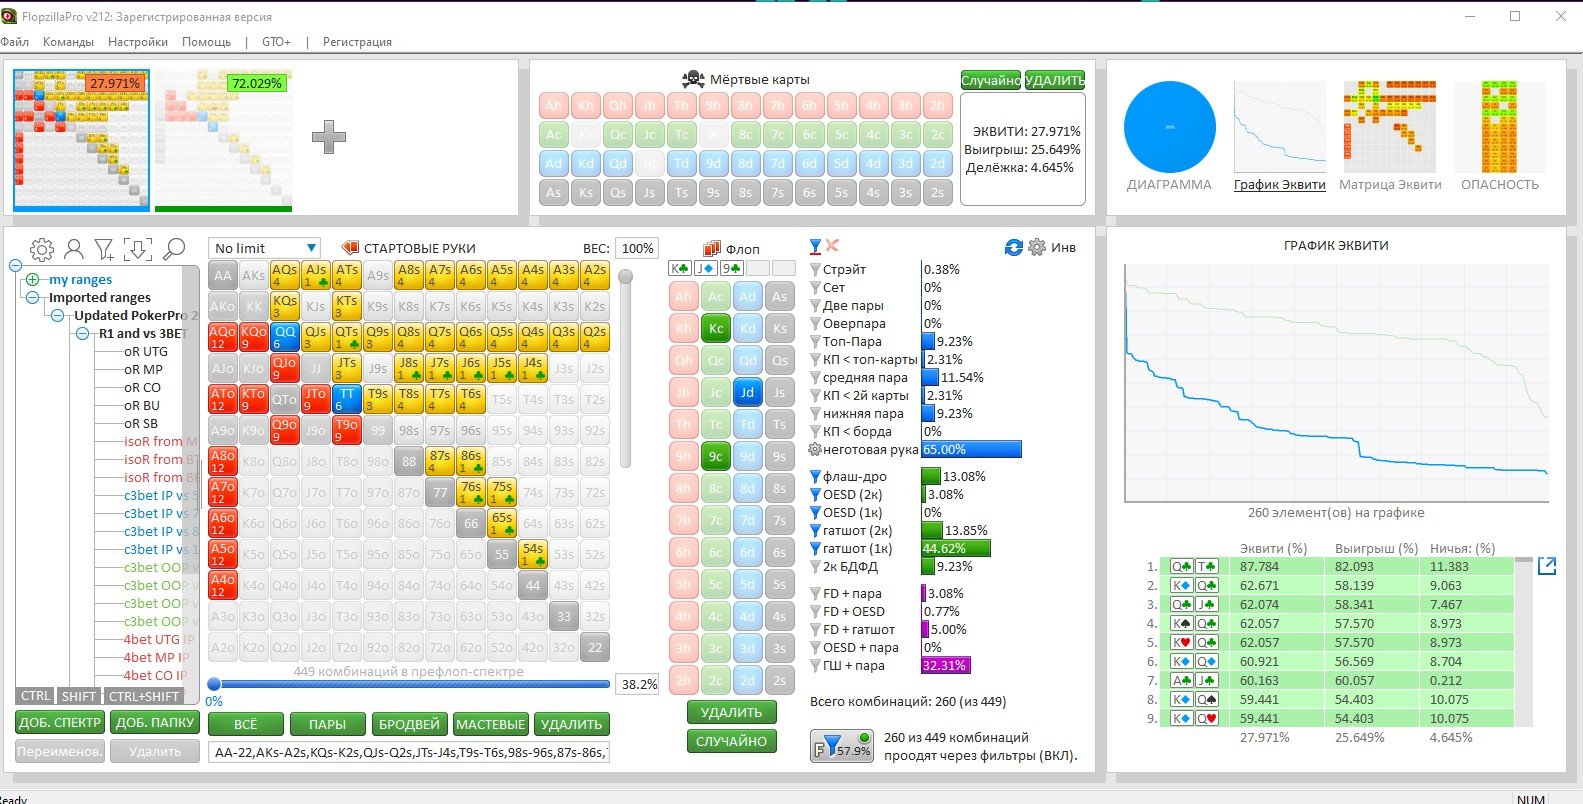This screenshot has height=804, width=1583.
Task: Toggle the OESD (1к) filter funnel
Action: click(x=815, y=513)
